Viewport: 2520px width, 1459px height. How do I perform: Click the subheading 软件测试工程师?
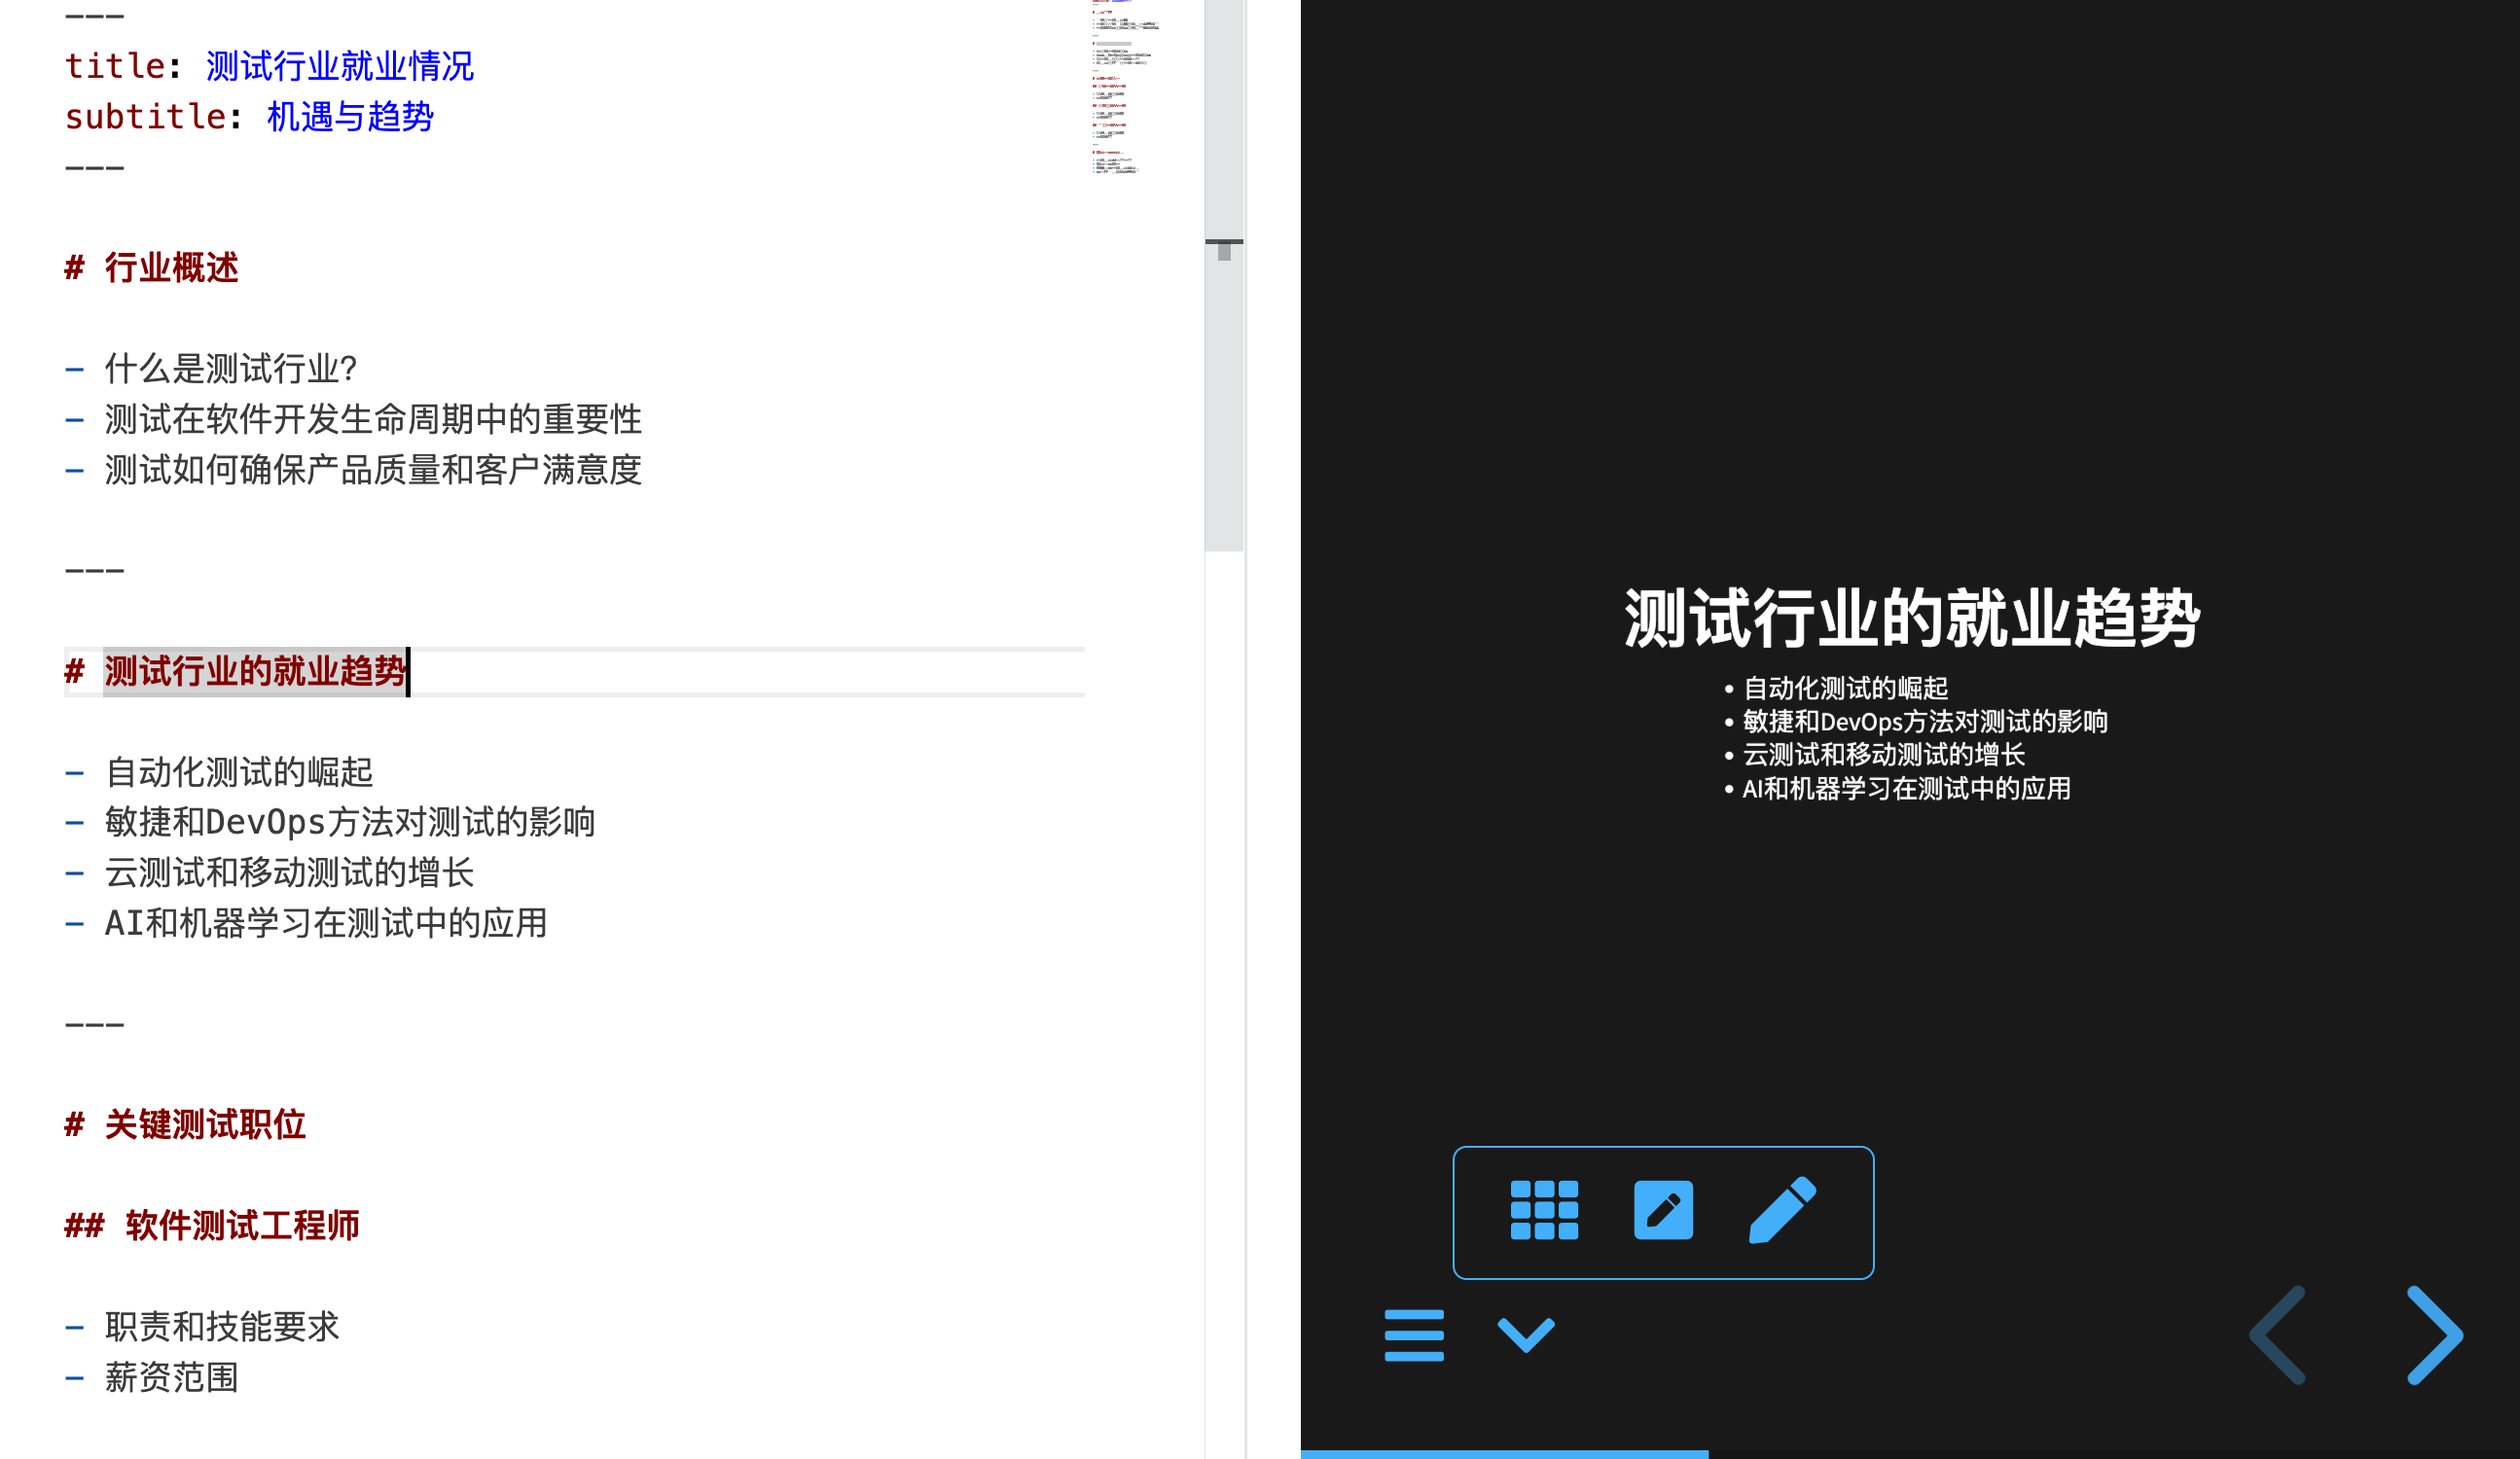[x=242, y=1226]
